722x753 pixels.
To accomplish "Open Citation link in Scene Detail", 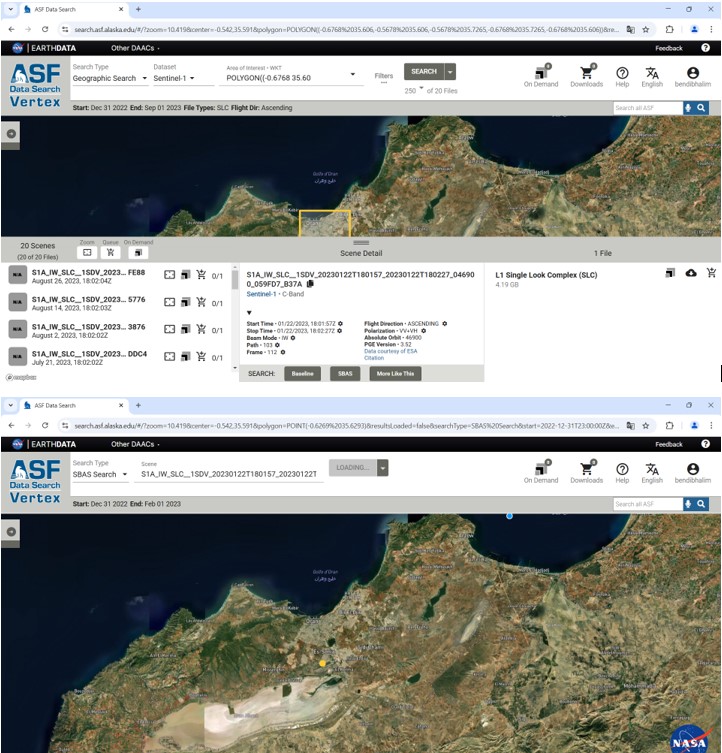I will coord(374,358).
